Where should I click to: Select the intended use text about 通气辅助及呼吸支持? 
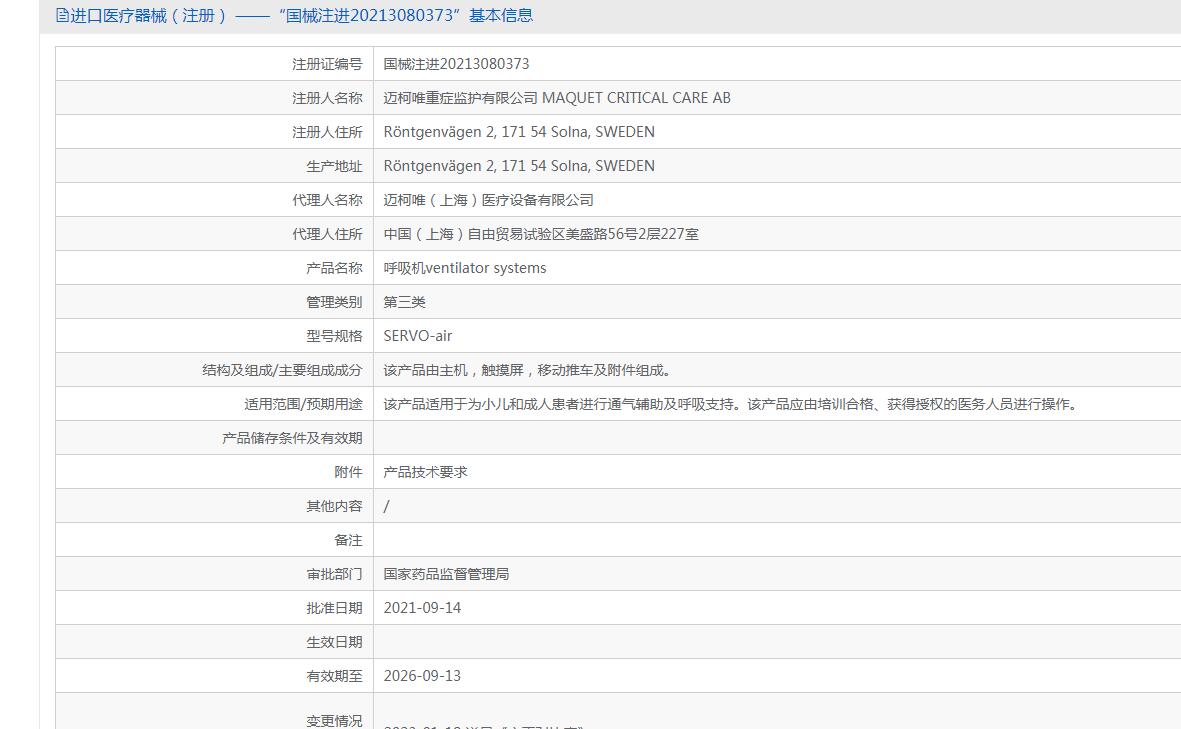coord(732,404)
